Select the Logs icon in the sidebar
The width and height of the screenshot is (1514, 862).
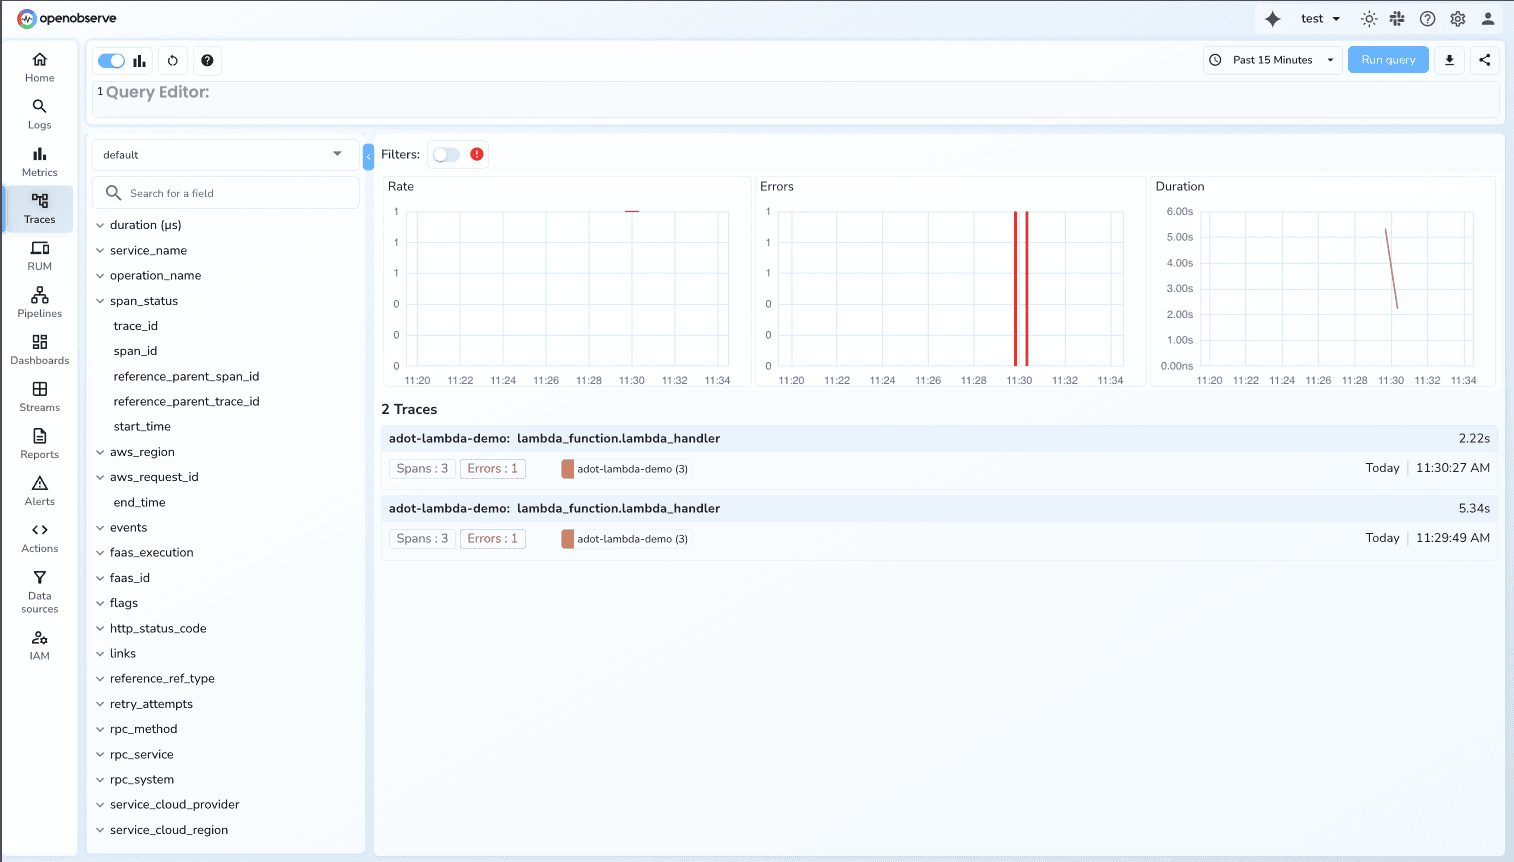(x=39, y=114)
